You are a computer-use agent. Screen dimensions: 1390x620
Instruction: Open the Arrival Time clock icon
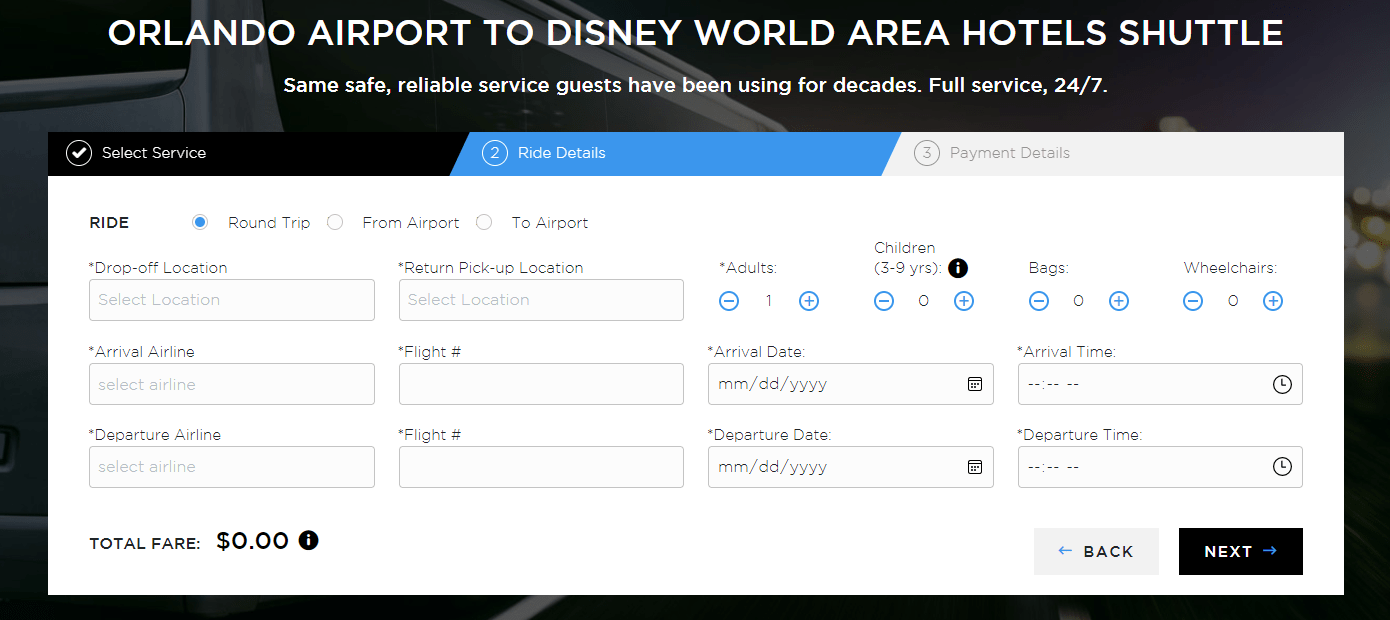coord(1282,383)
